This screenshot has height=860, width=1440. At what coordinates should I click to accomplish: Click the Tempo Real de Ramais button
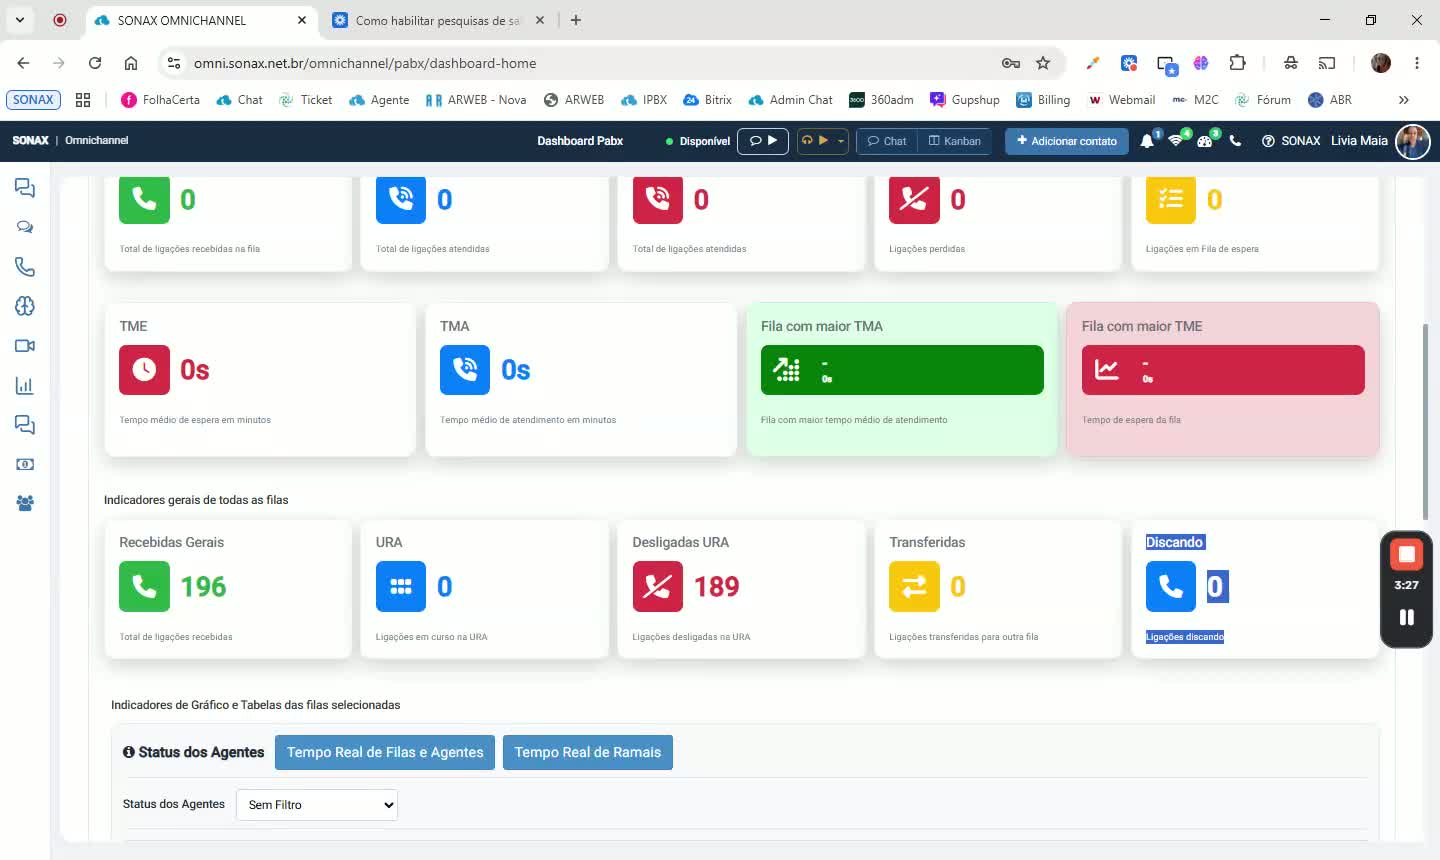tap(588, 753)
